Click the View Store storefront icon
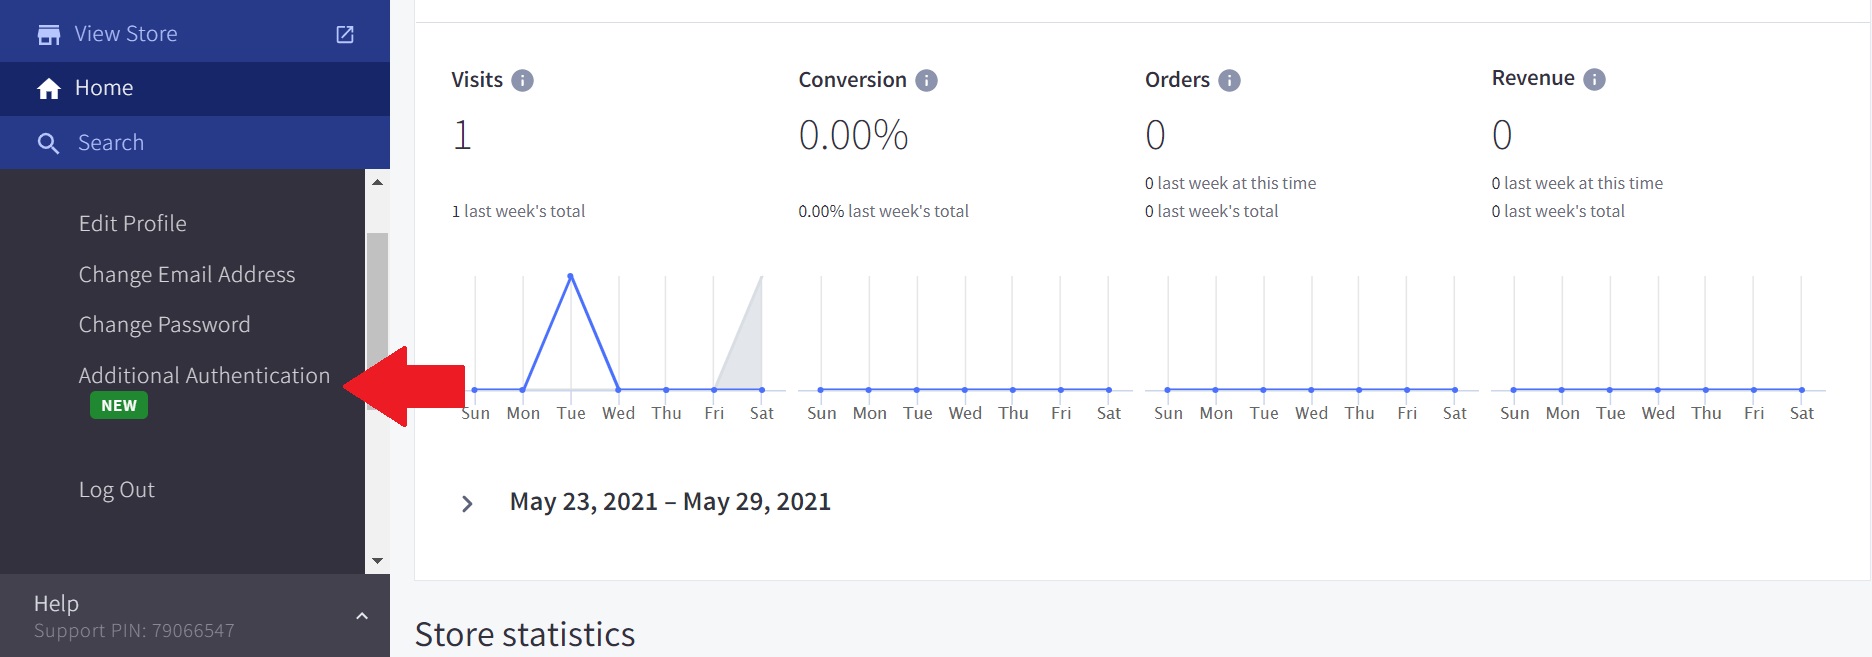This screenshot has height=657, width=1872. [x=48, y=35]
